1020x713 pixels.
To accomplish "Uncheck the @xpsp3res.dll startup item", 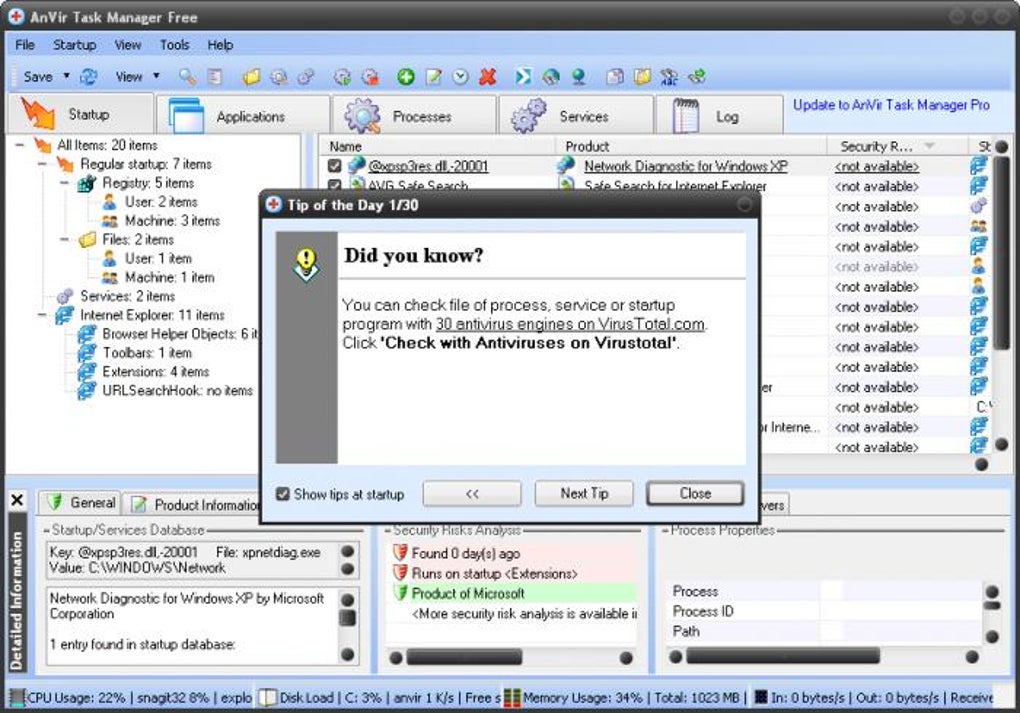I will (336, 166).
